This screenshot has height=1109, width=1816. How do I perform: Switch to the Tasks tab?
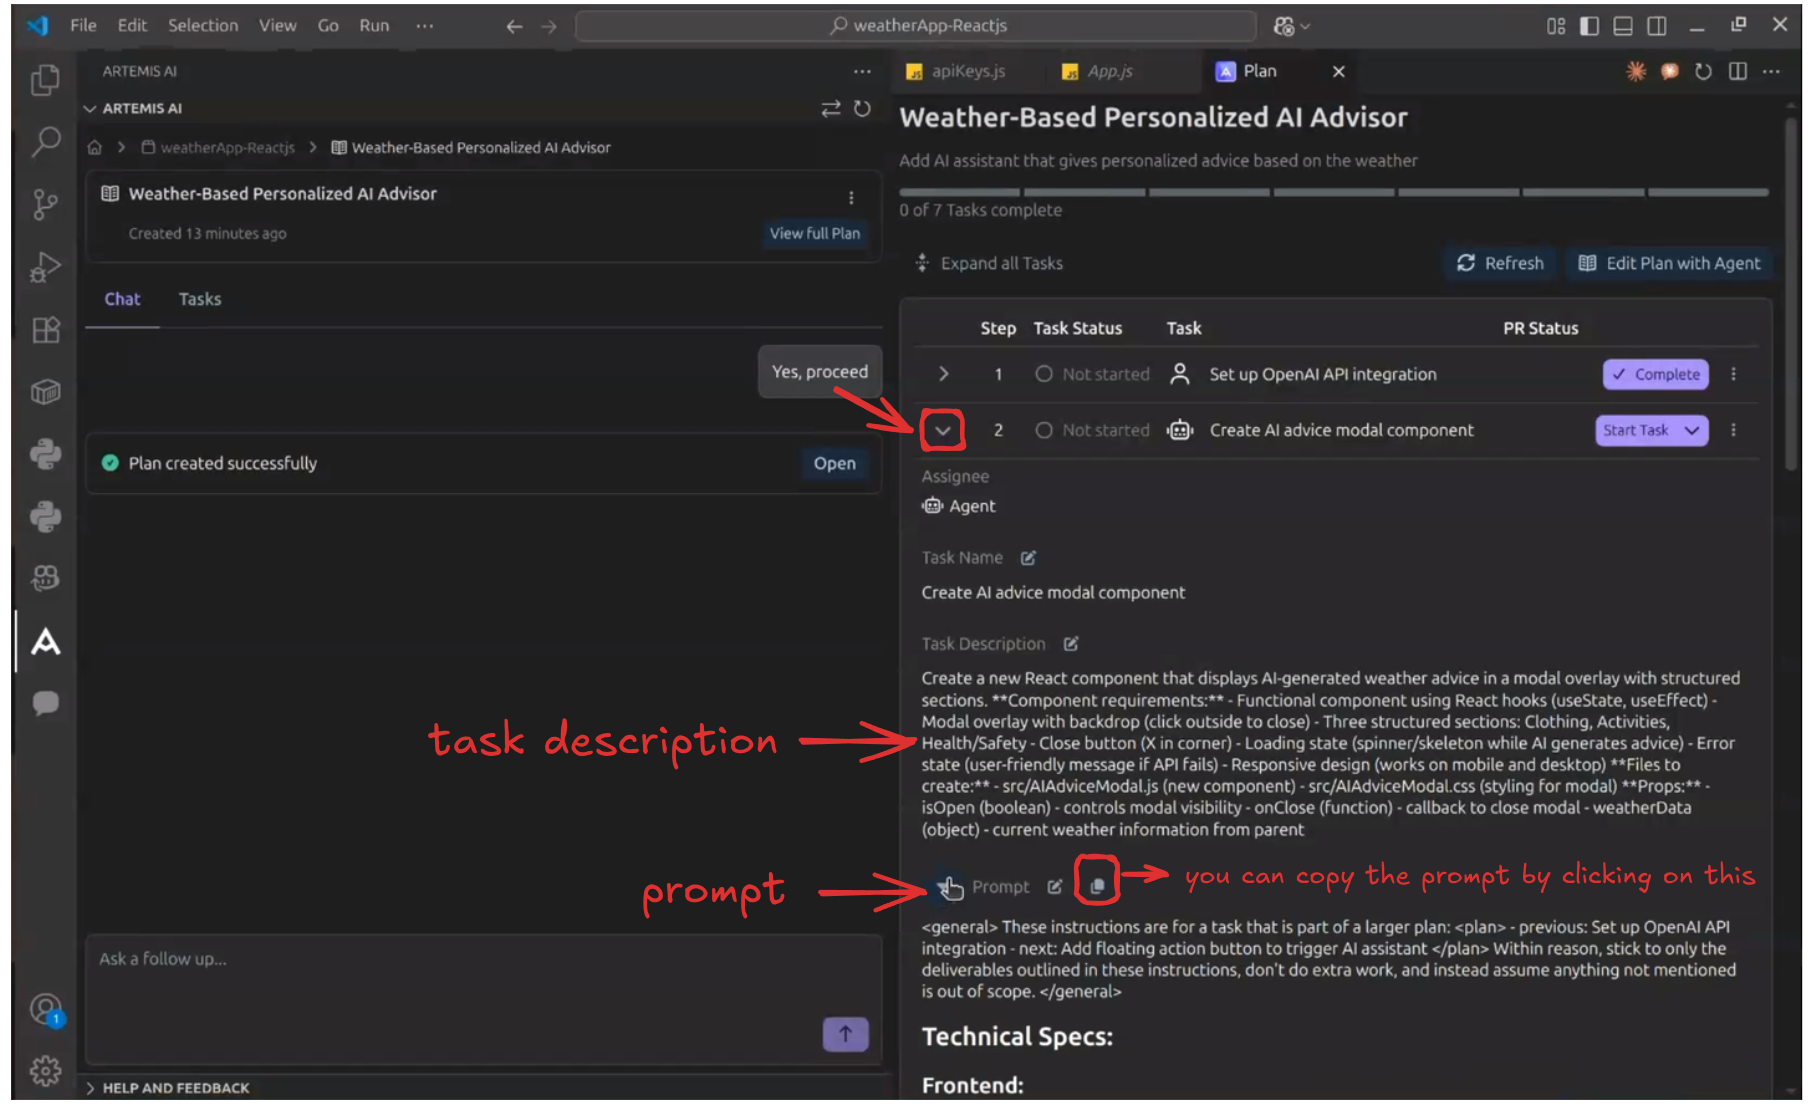(x=200, y=299)
